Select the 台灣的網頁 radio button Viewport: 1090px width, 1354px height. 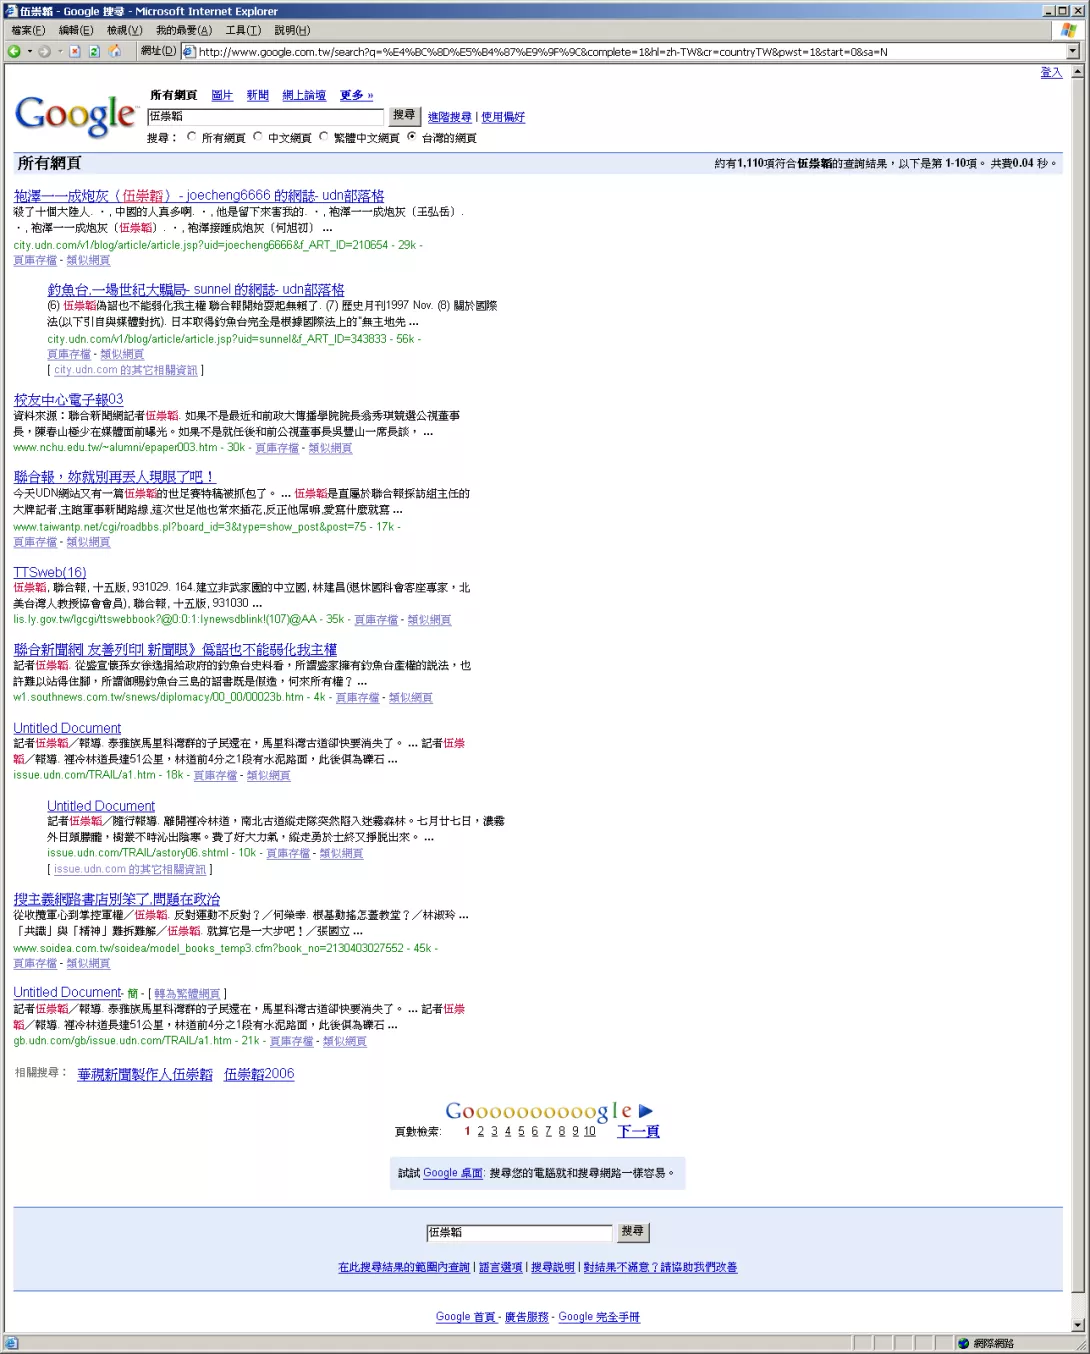pos(411,137)
